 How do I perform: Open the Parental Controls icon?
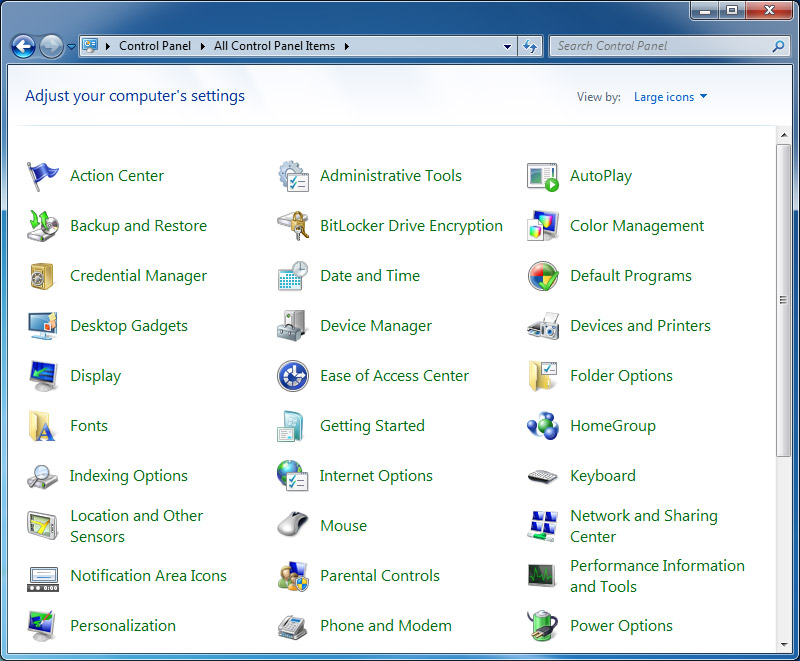click(x=293, y=576)
